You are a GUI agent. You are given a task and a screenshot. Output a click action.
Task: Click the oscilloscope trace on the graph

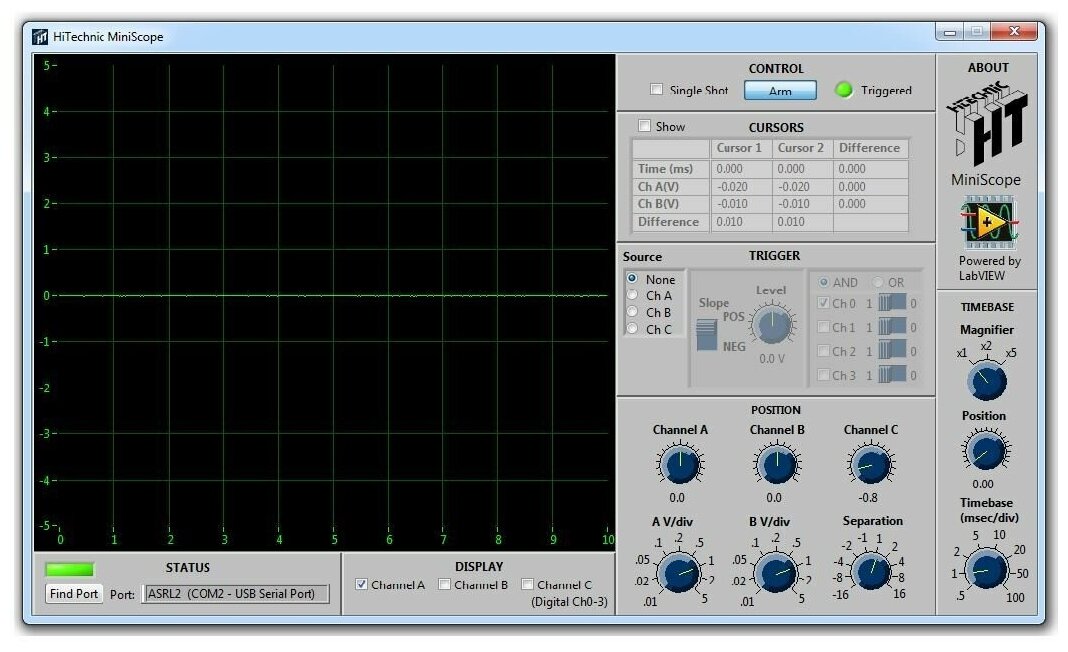(x=334, y=295)
